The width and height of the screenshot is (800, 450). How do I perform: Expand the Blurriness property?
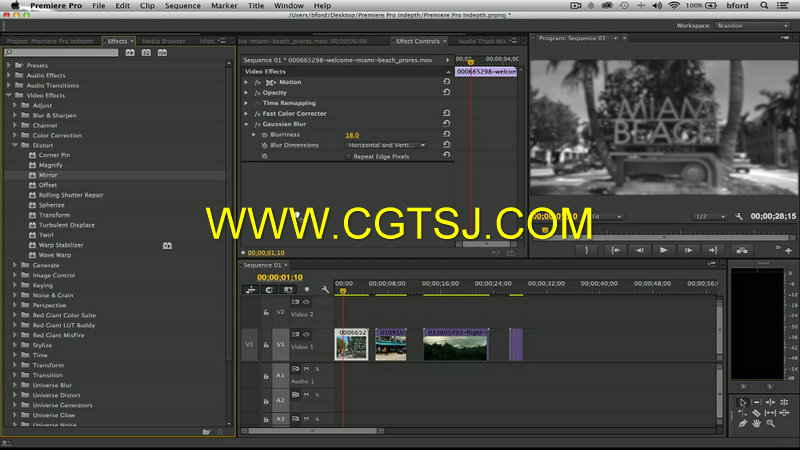(x=254, y=135)
